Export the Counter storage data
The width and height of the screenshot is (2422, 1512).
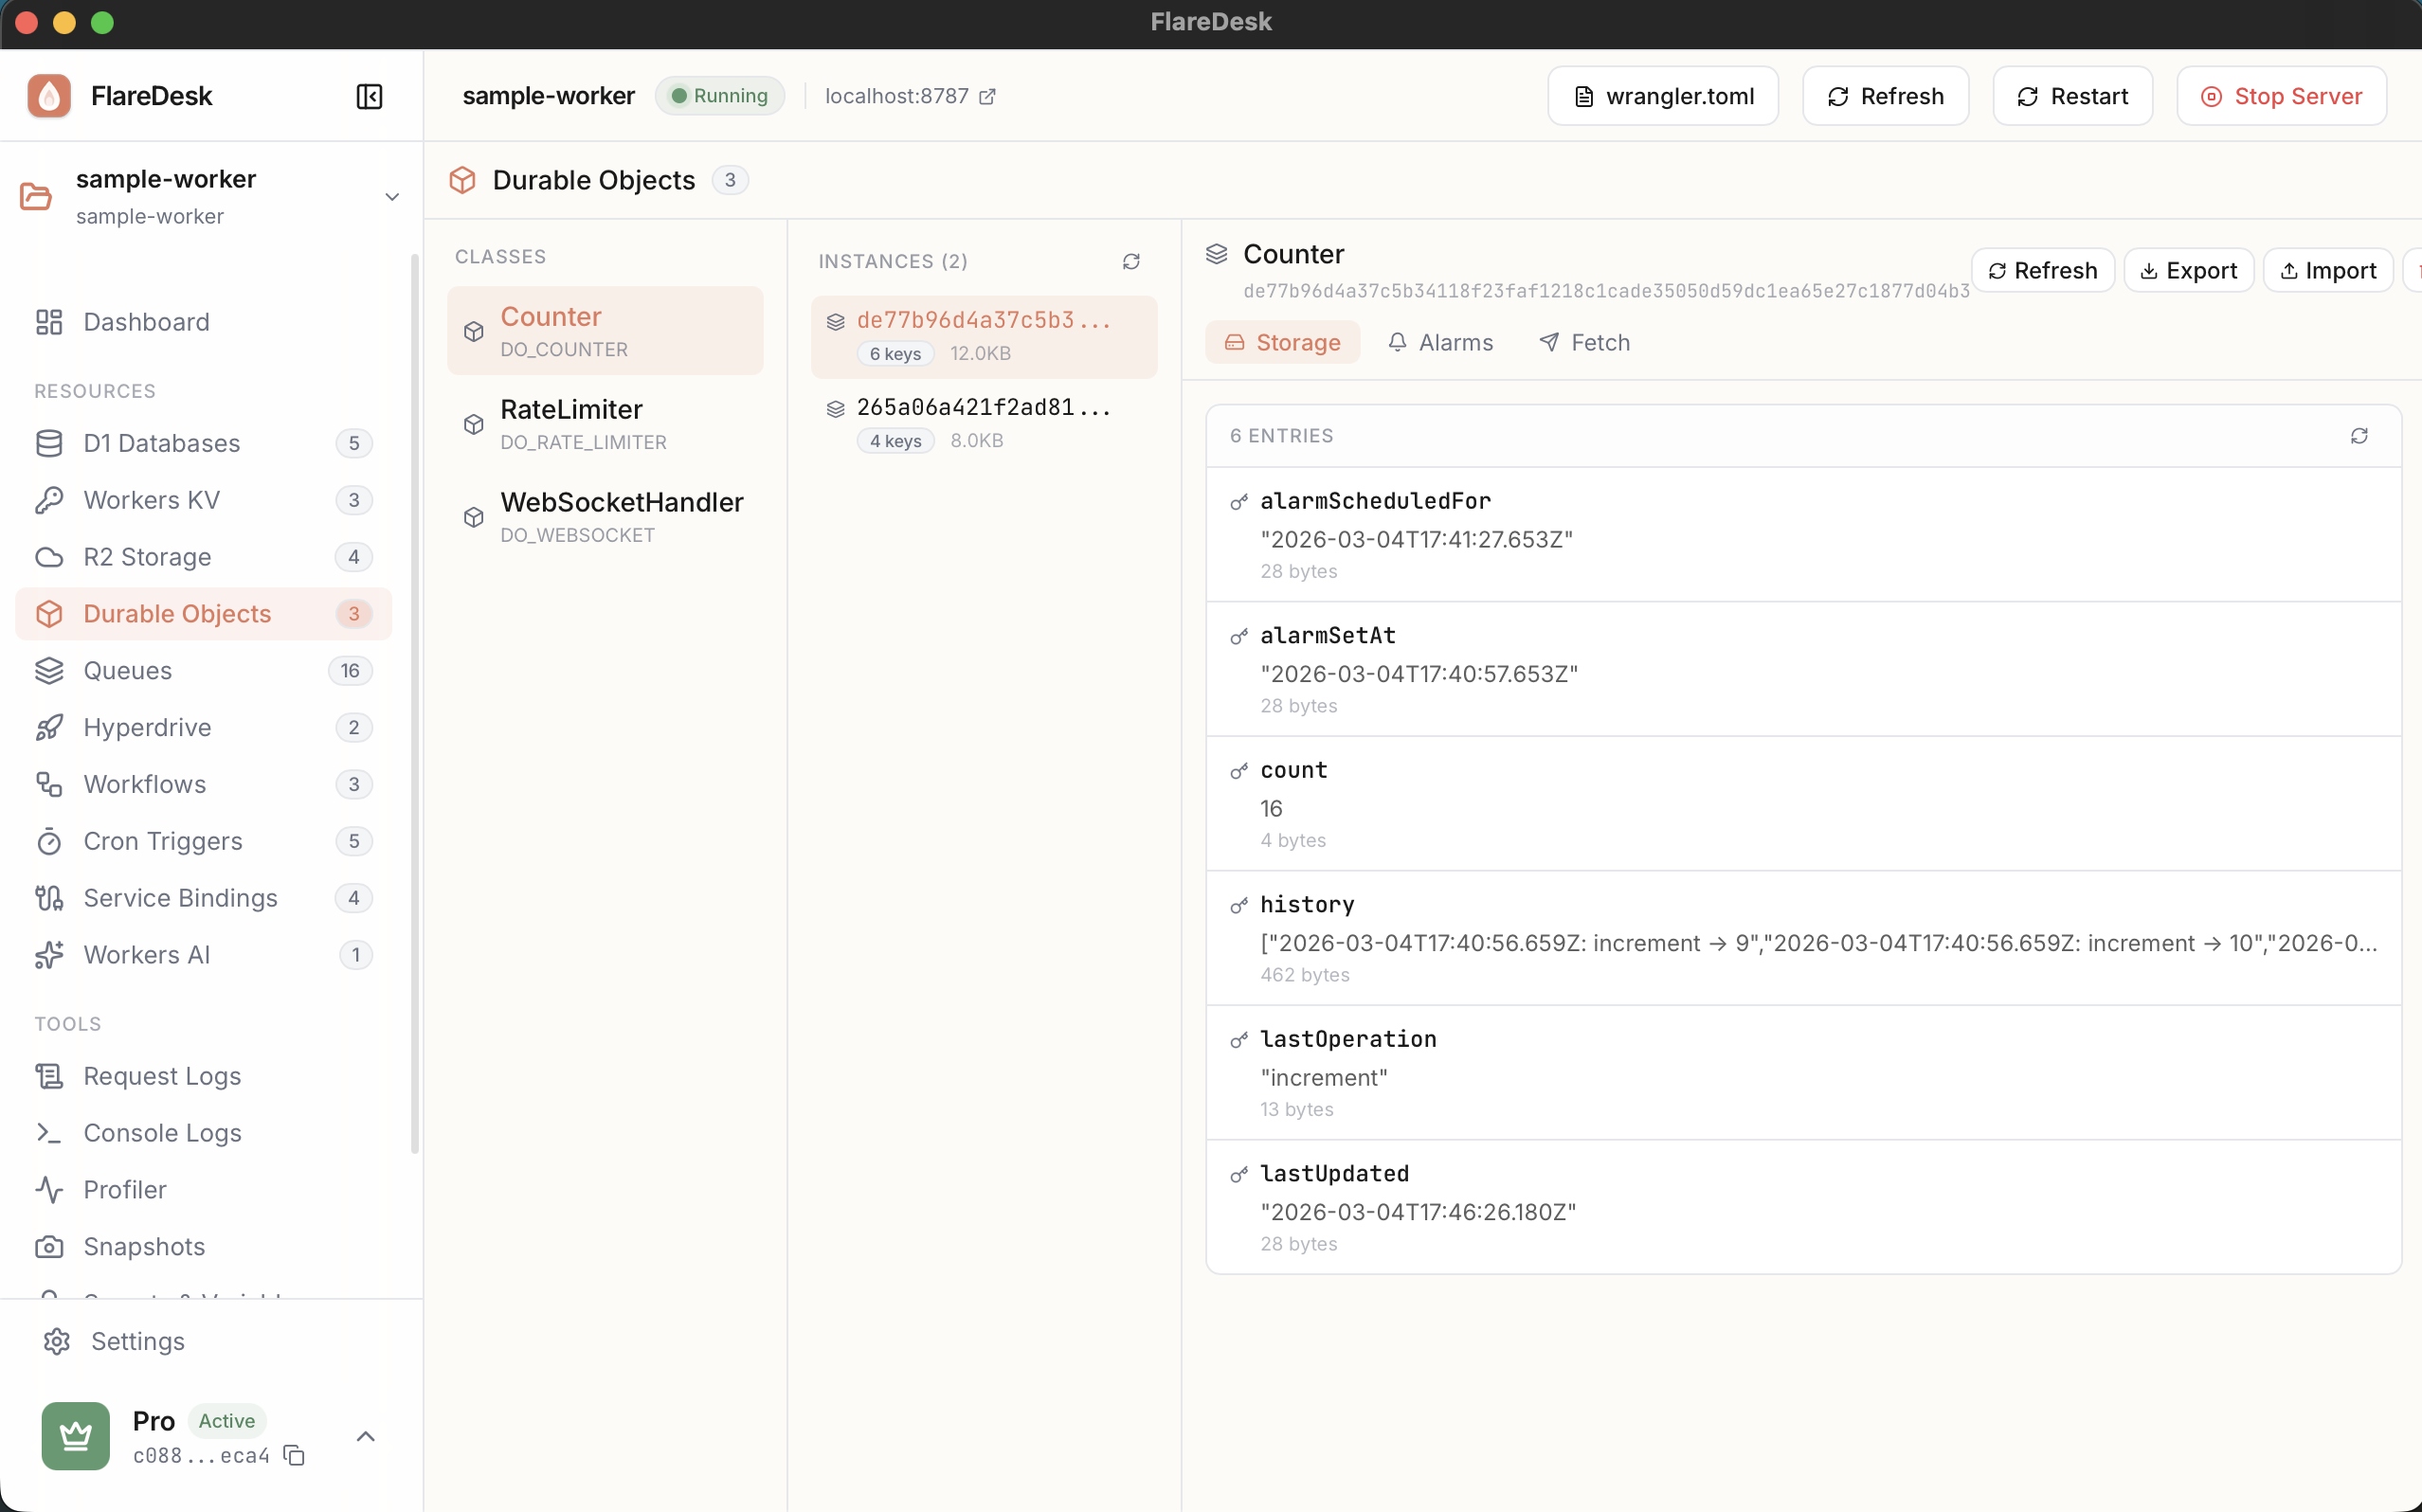(x=2188, y=271)
